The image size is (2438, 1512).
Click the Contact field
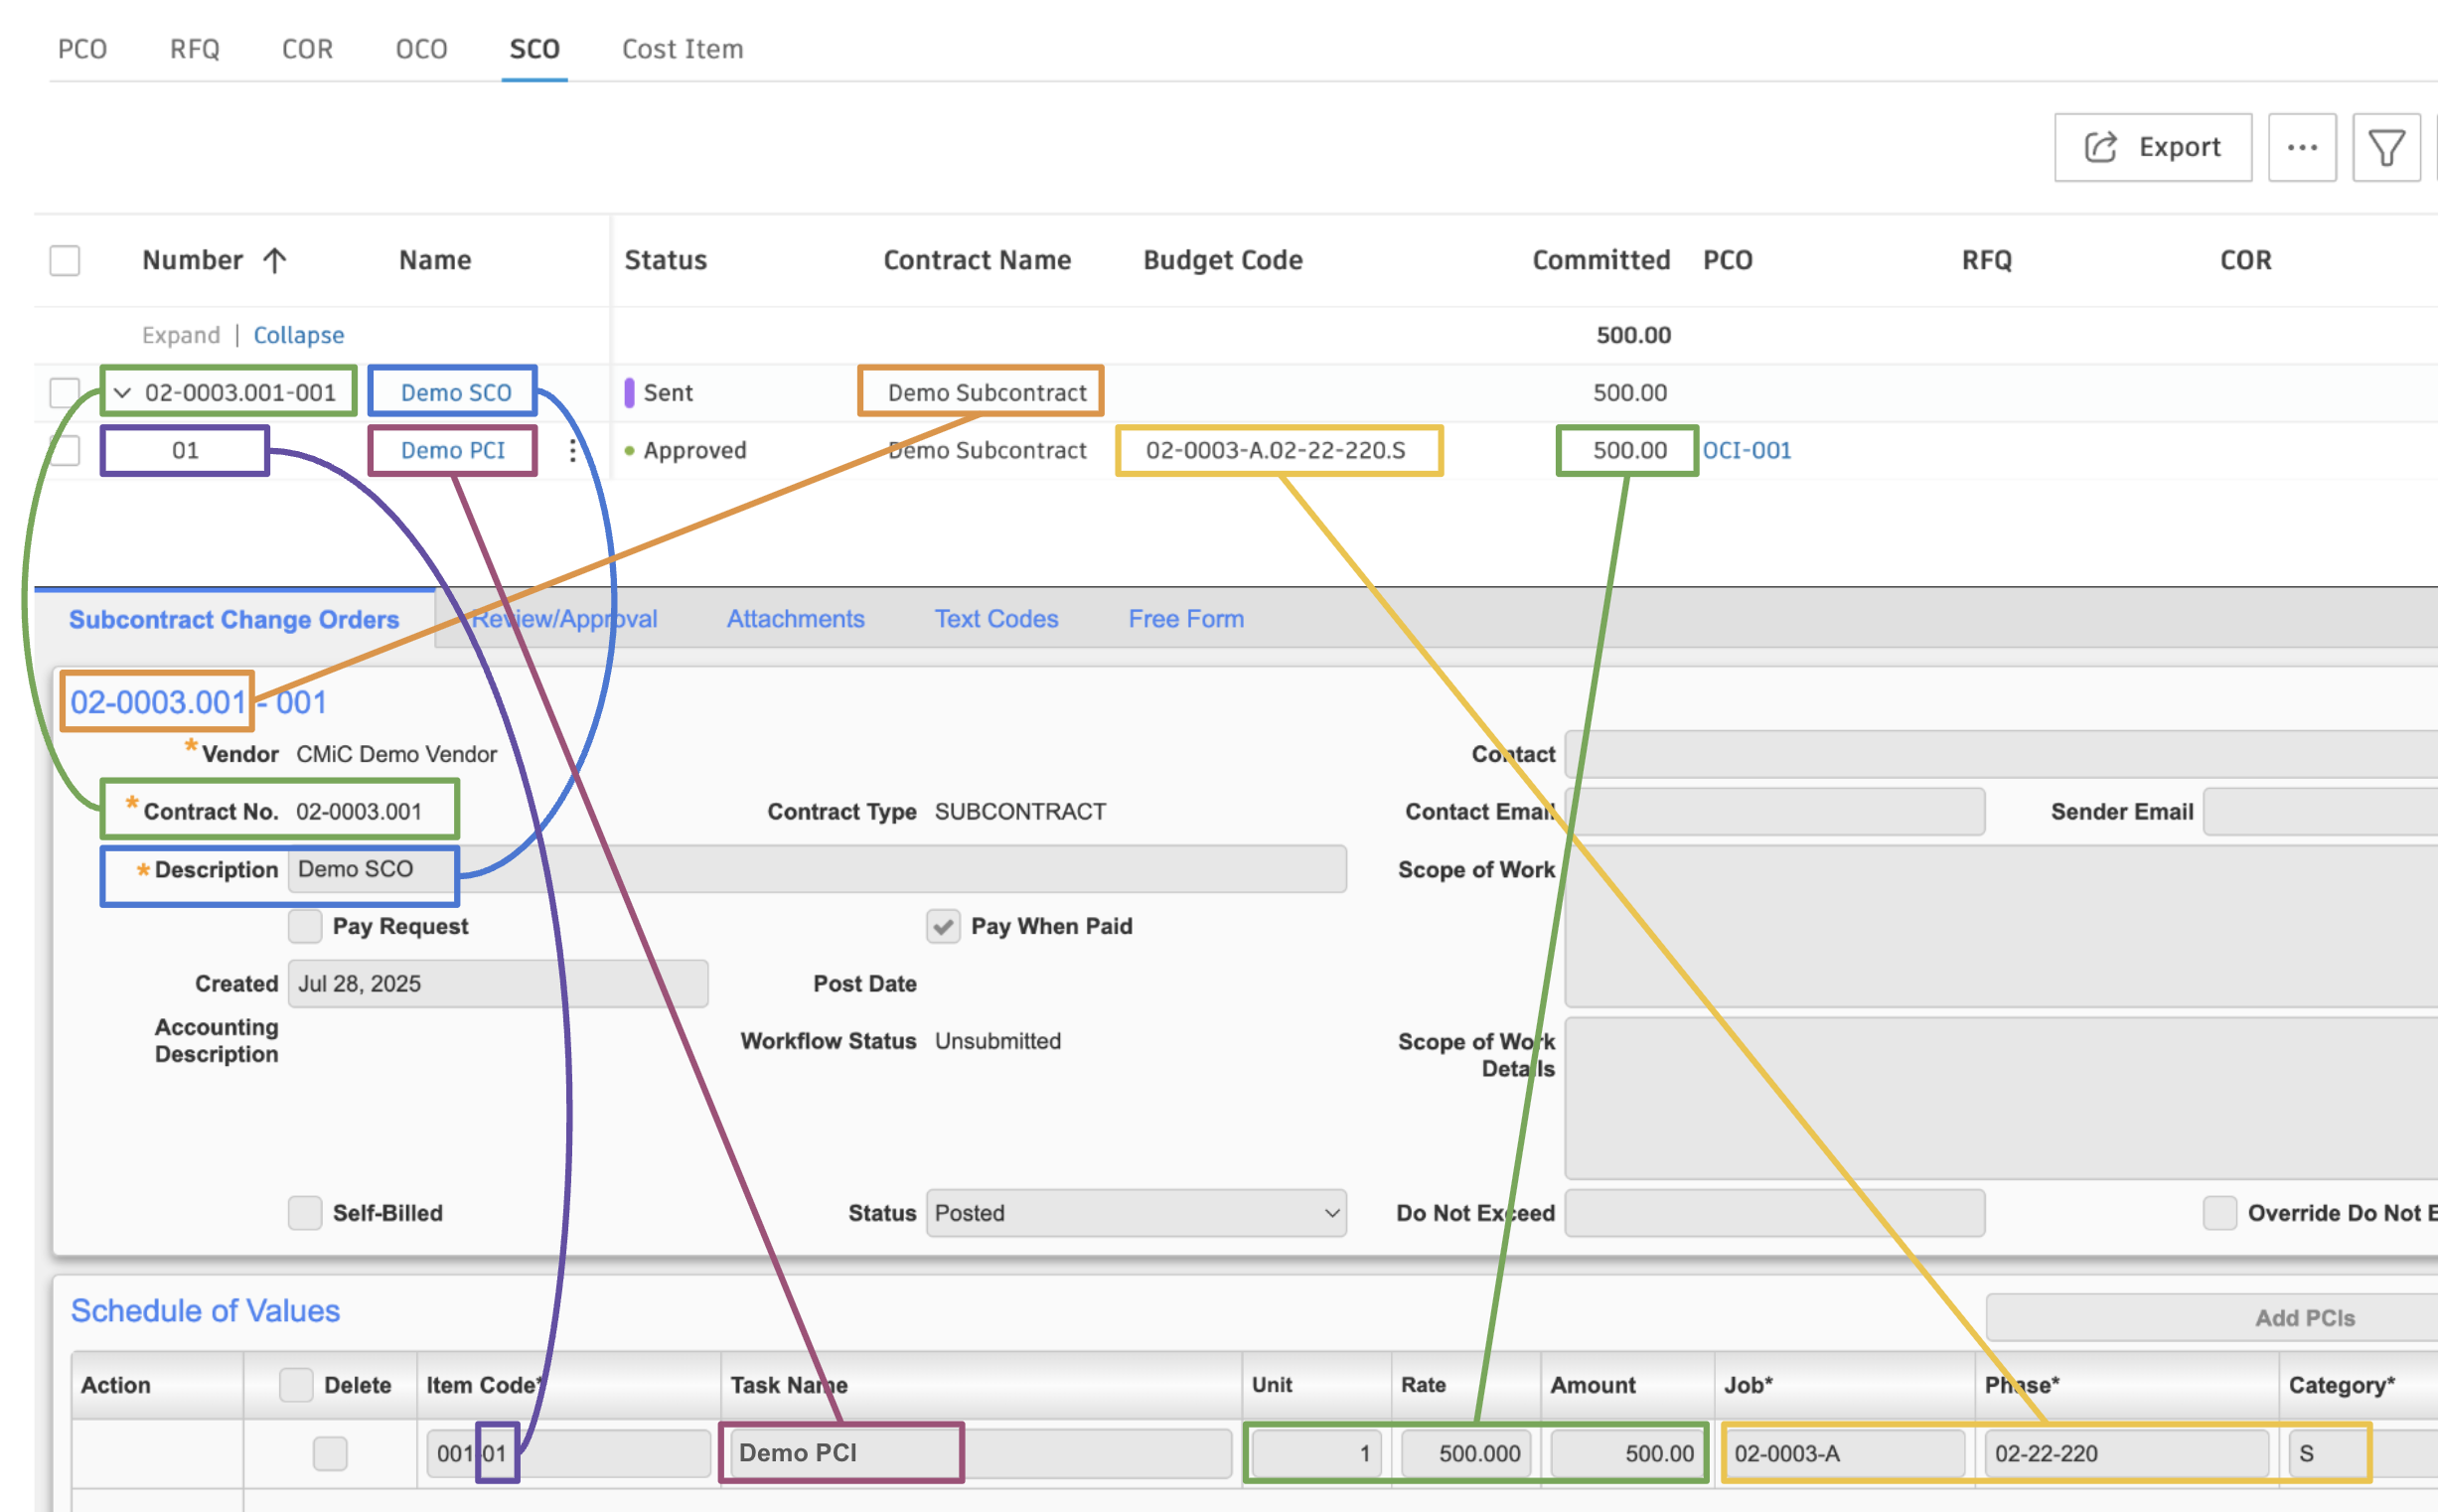tap(2001, 754)
